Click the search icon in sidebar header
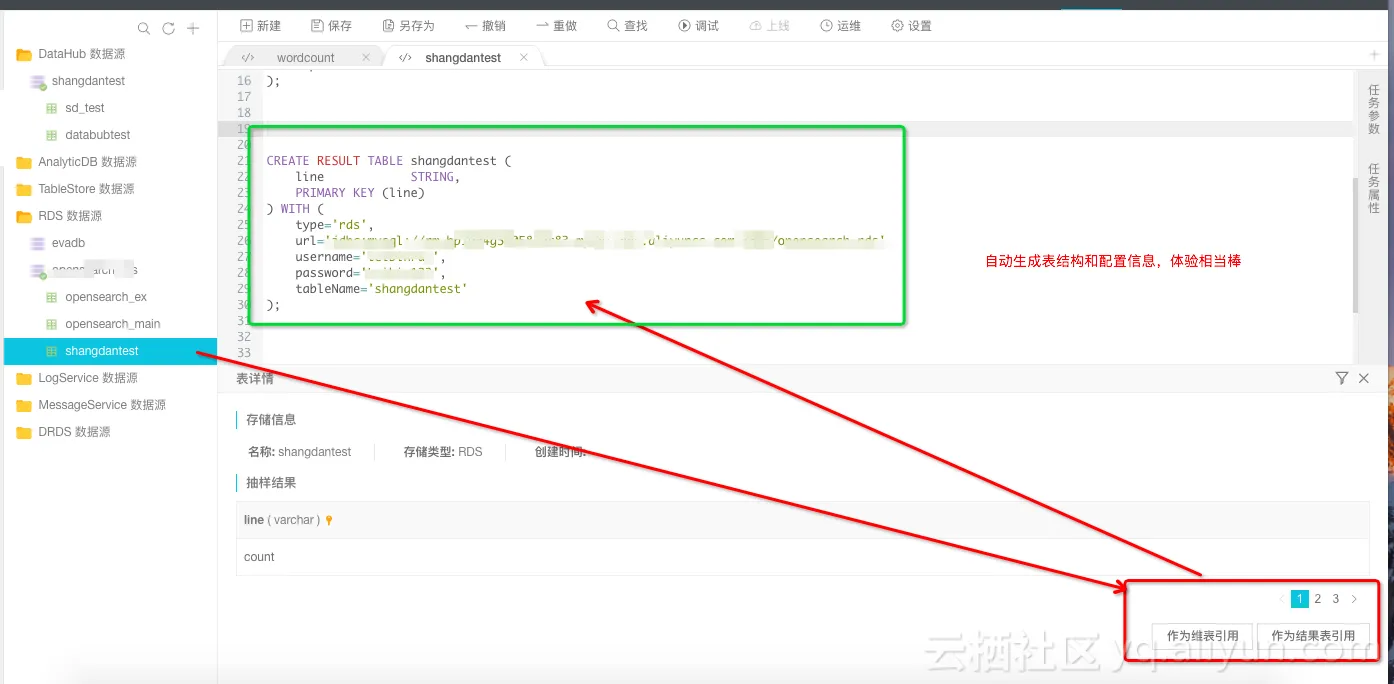1394x684 pixels. (x=144, y=29)
